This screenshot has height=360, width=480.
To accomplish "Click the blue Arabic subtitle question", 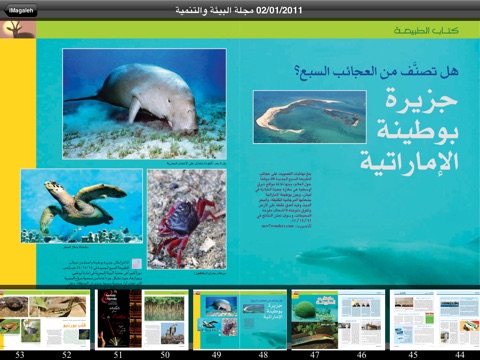I will click(x=377, y=71).
